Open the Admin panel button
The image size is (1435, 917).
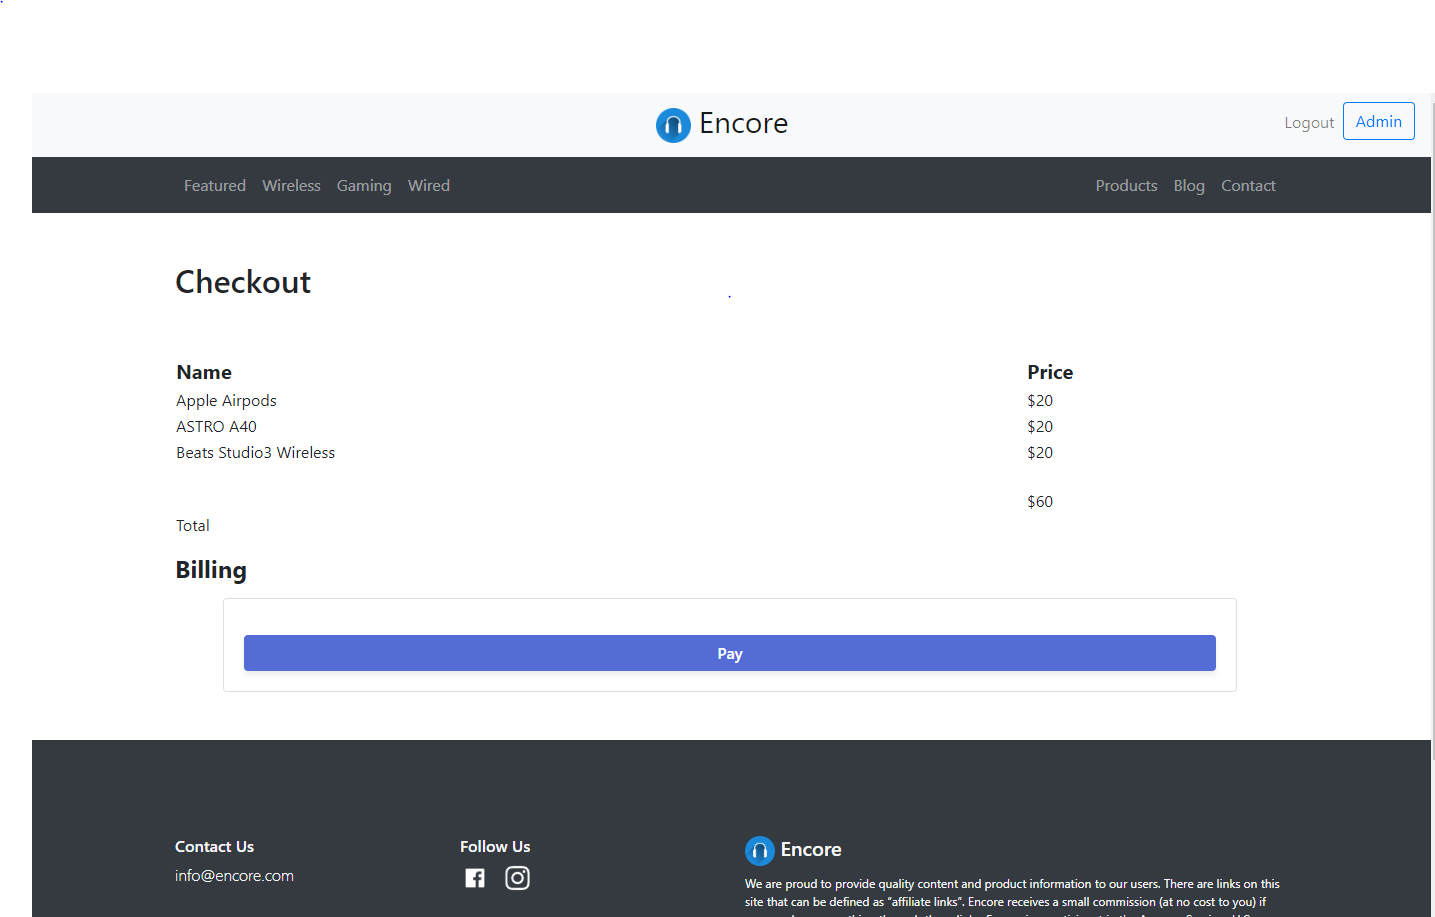point(1379,121)
